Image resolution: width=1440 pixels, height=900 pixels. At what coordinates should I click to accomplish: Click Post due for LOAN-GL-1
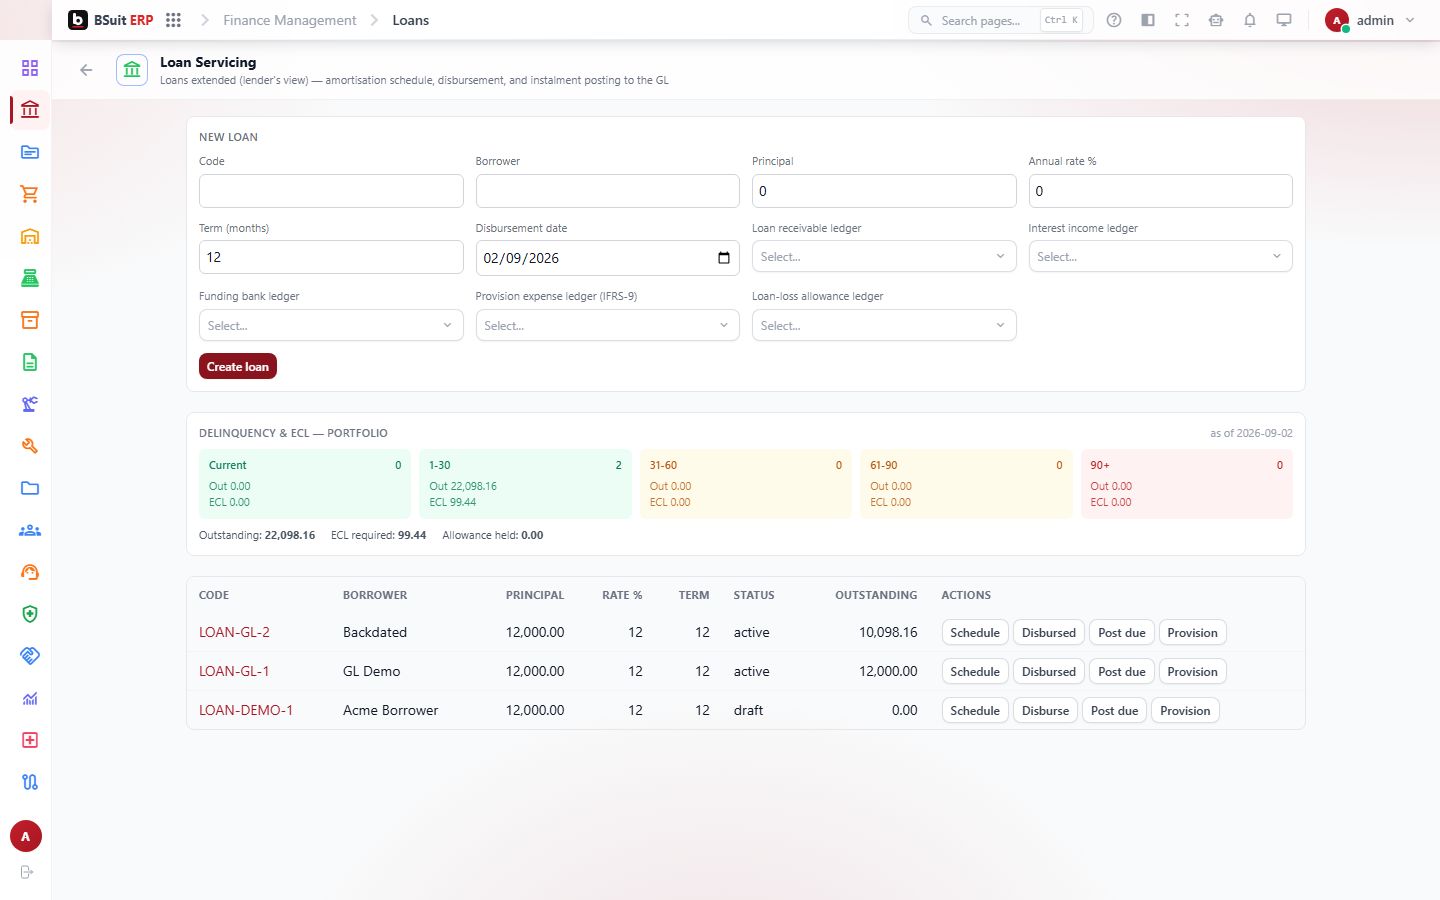(1122, 672)
